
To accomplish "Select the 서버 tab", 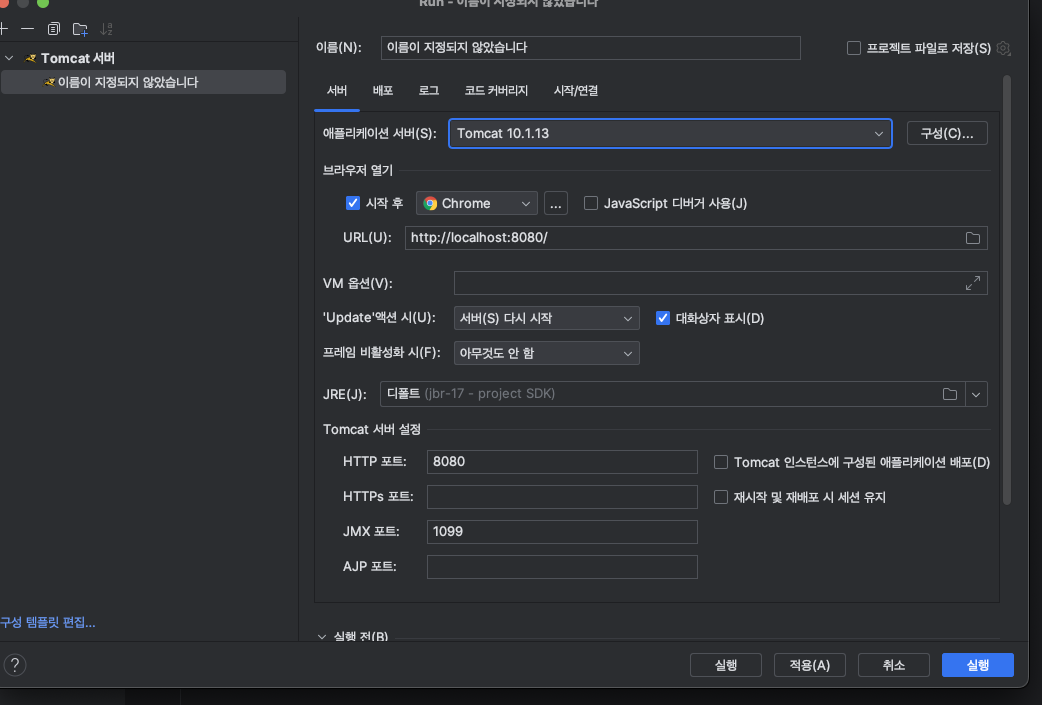I will [x=337, y=90].
